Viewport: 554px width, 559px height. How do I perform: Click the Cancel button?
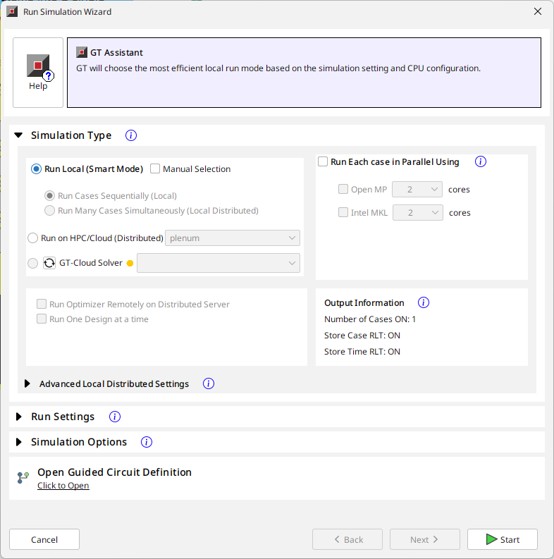click(44, 539)
